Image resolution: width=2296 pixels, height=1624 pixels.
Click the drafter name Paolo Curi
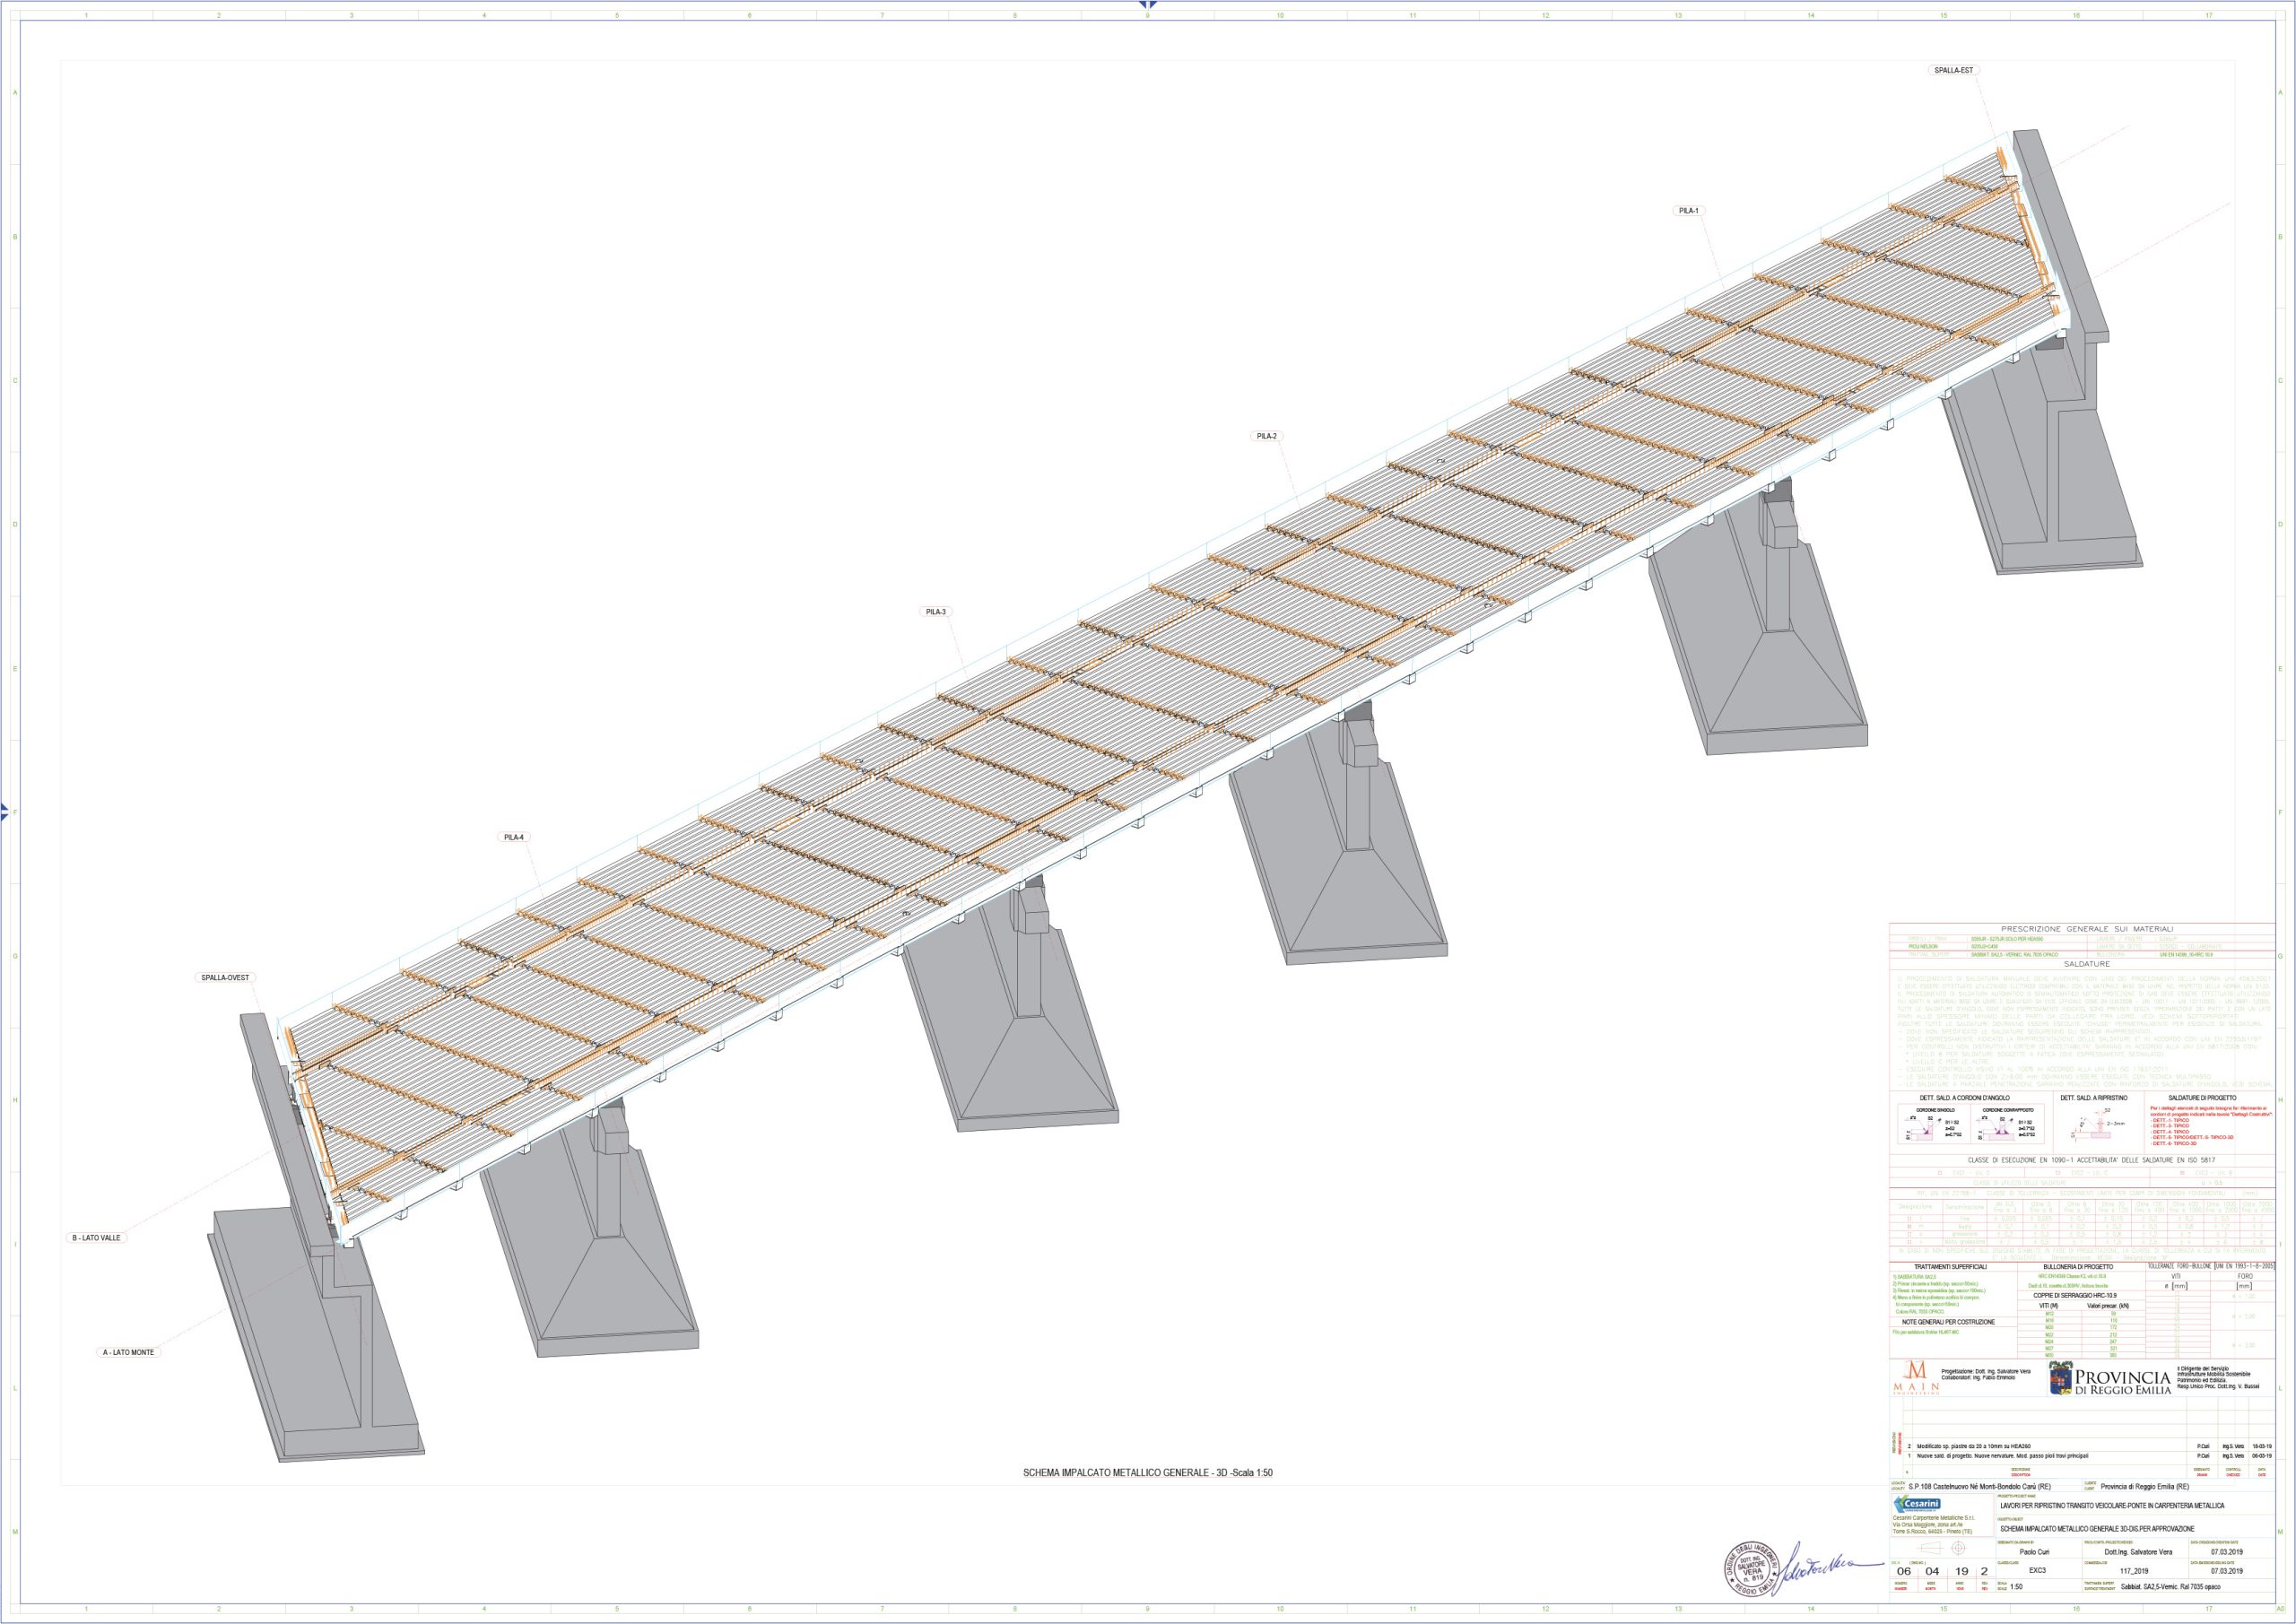(x=2035, y=1553)
